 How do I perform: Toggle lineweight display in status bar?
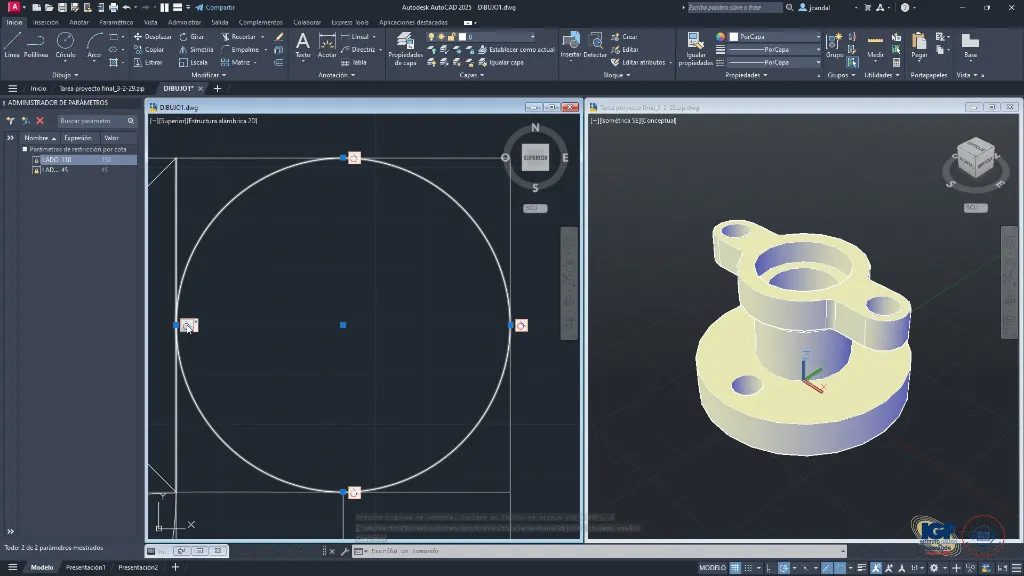click(x=861, y=568)
